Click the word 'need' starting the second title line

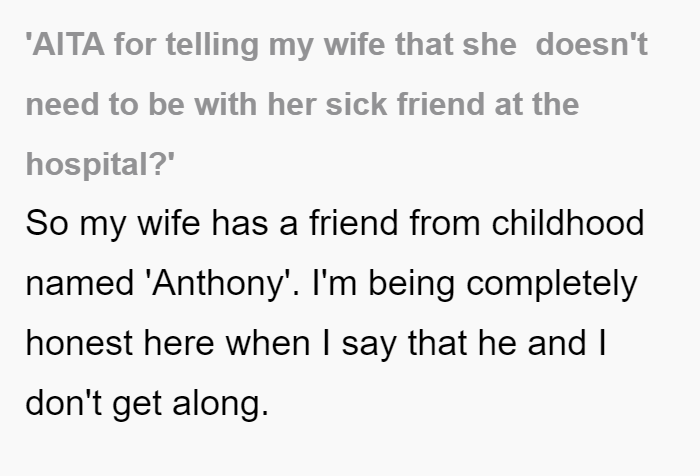(62, 104)
